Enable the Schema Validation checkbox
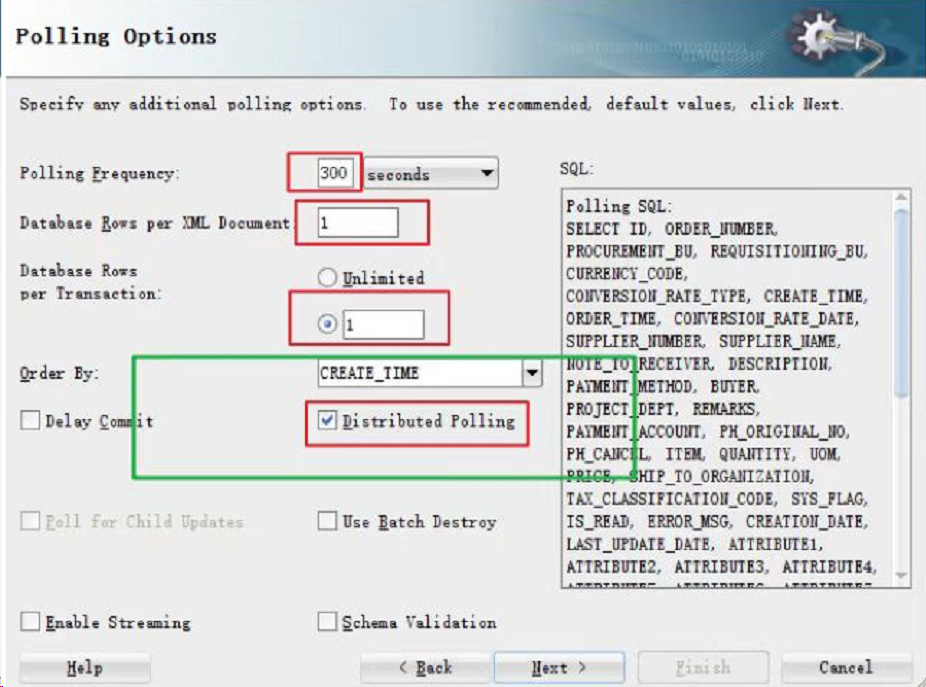 327,621
